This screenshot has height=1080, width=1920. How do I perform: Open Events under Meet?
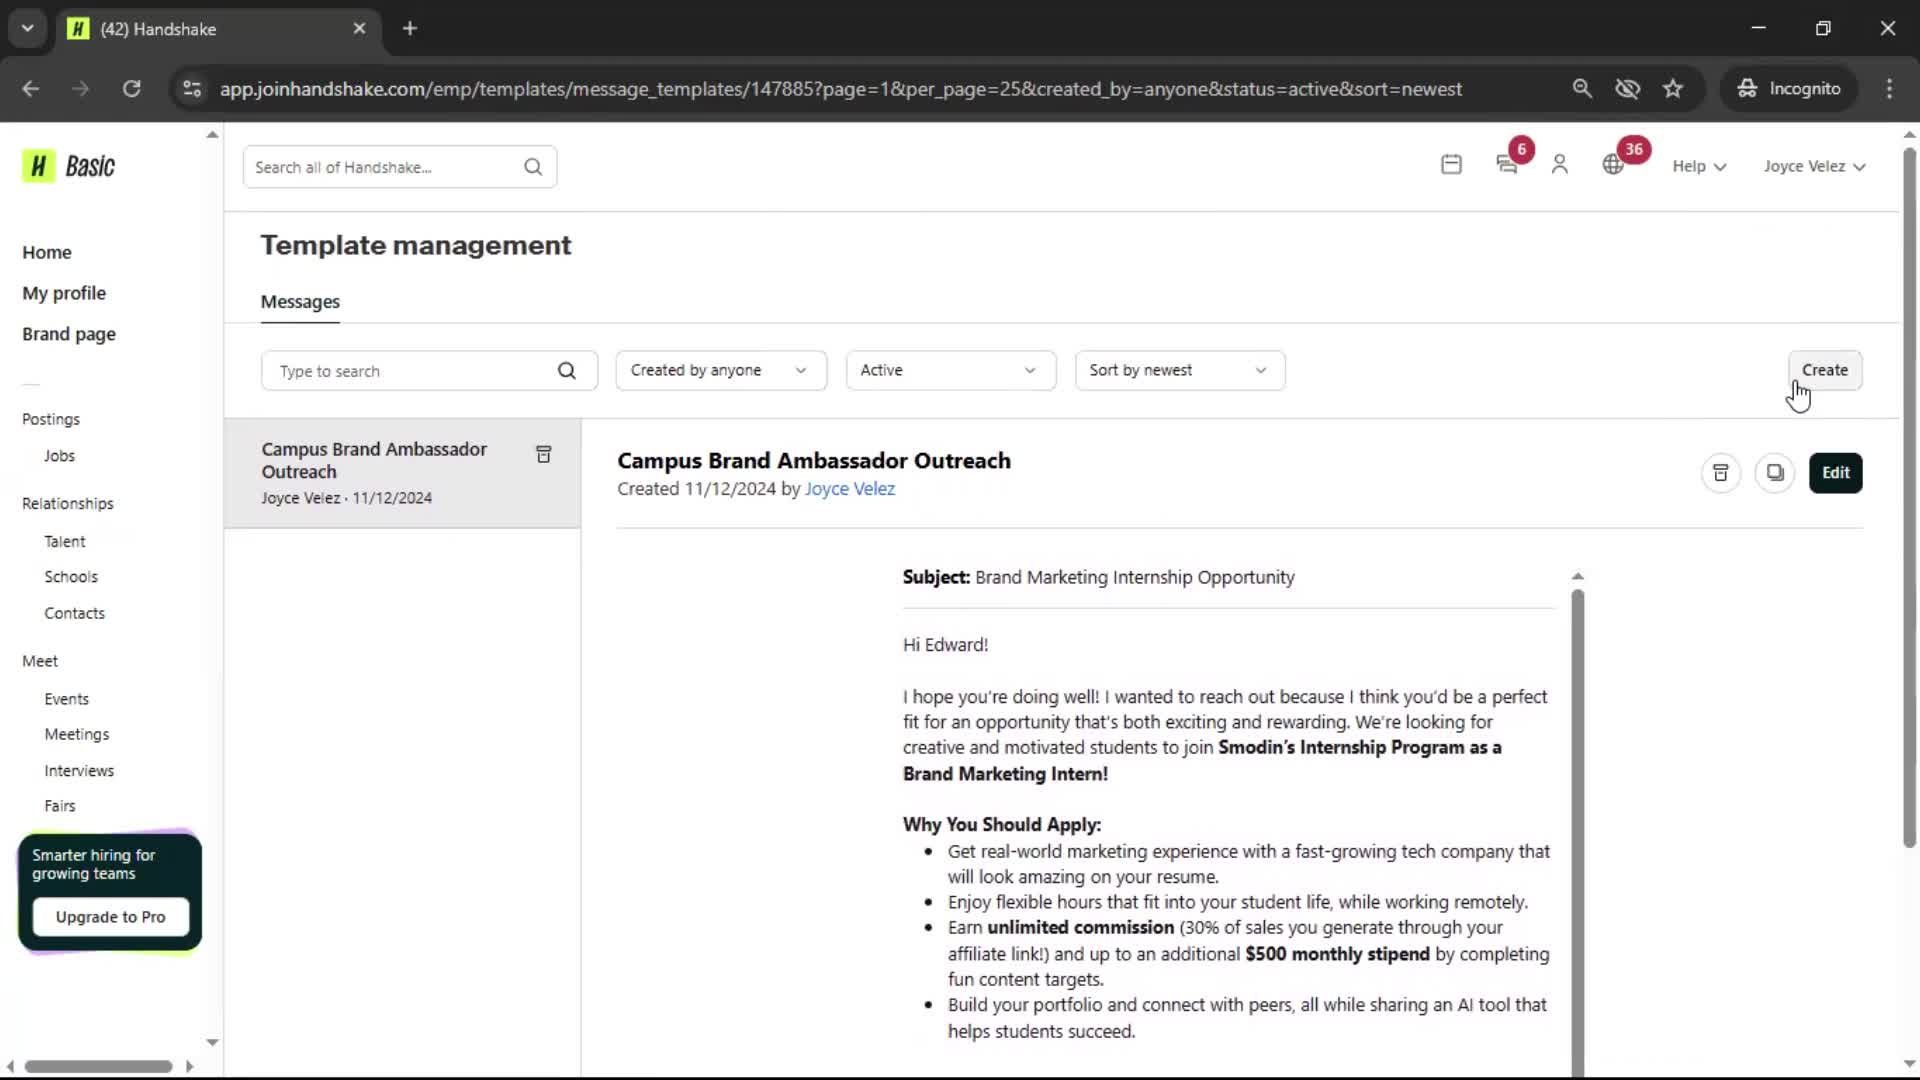tap(67, 699)
